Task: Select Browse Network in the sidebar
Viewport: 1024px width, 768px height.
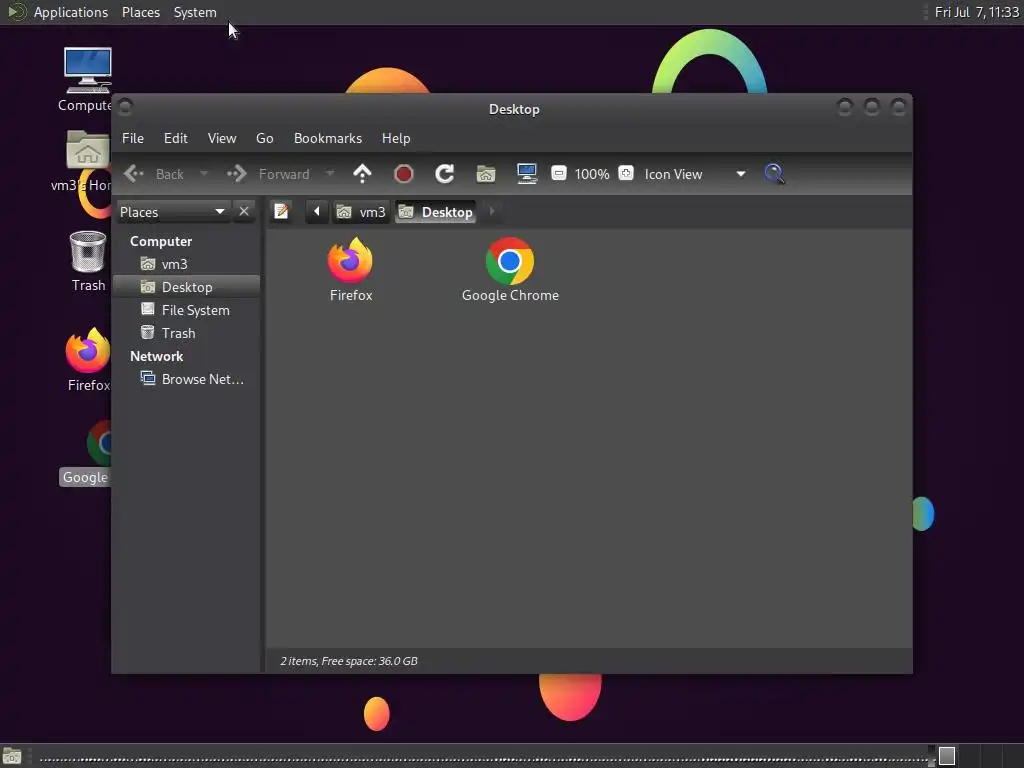Action: click(187, 379)
